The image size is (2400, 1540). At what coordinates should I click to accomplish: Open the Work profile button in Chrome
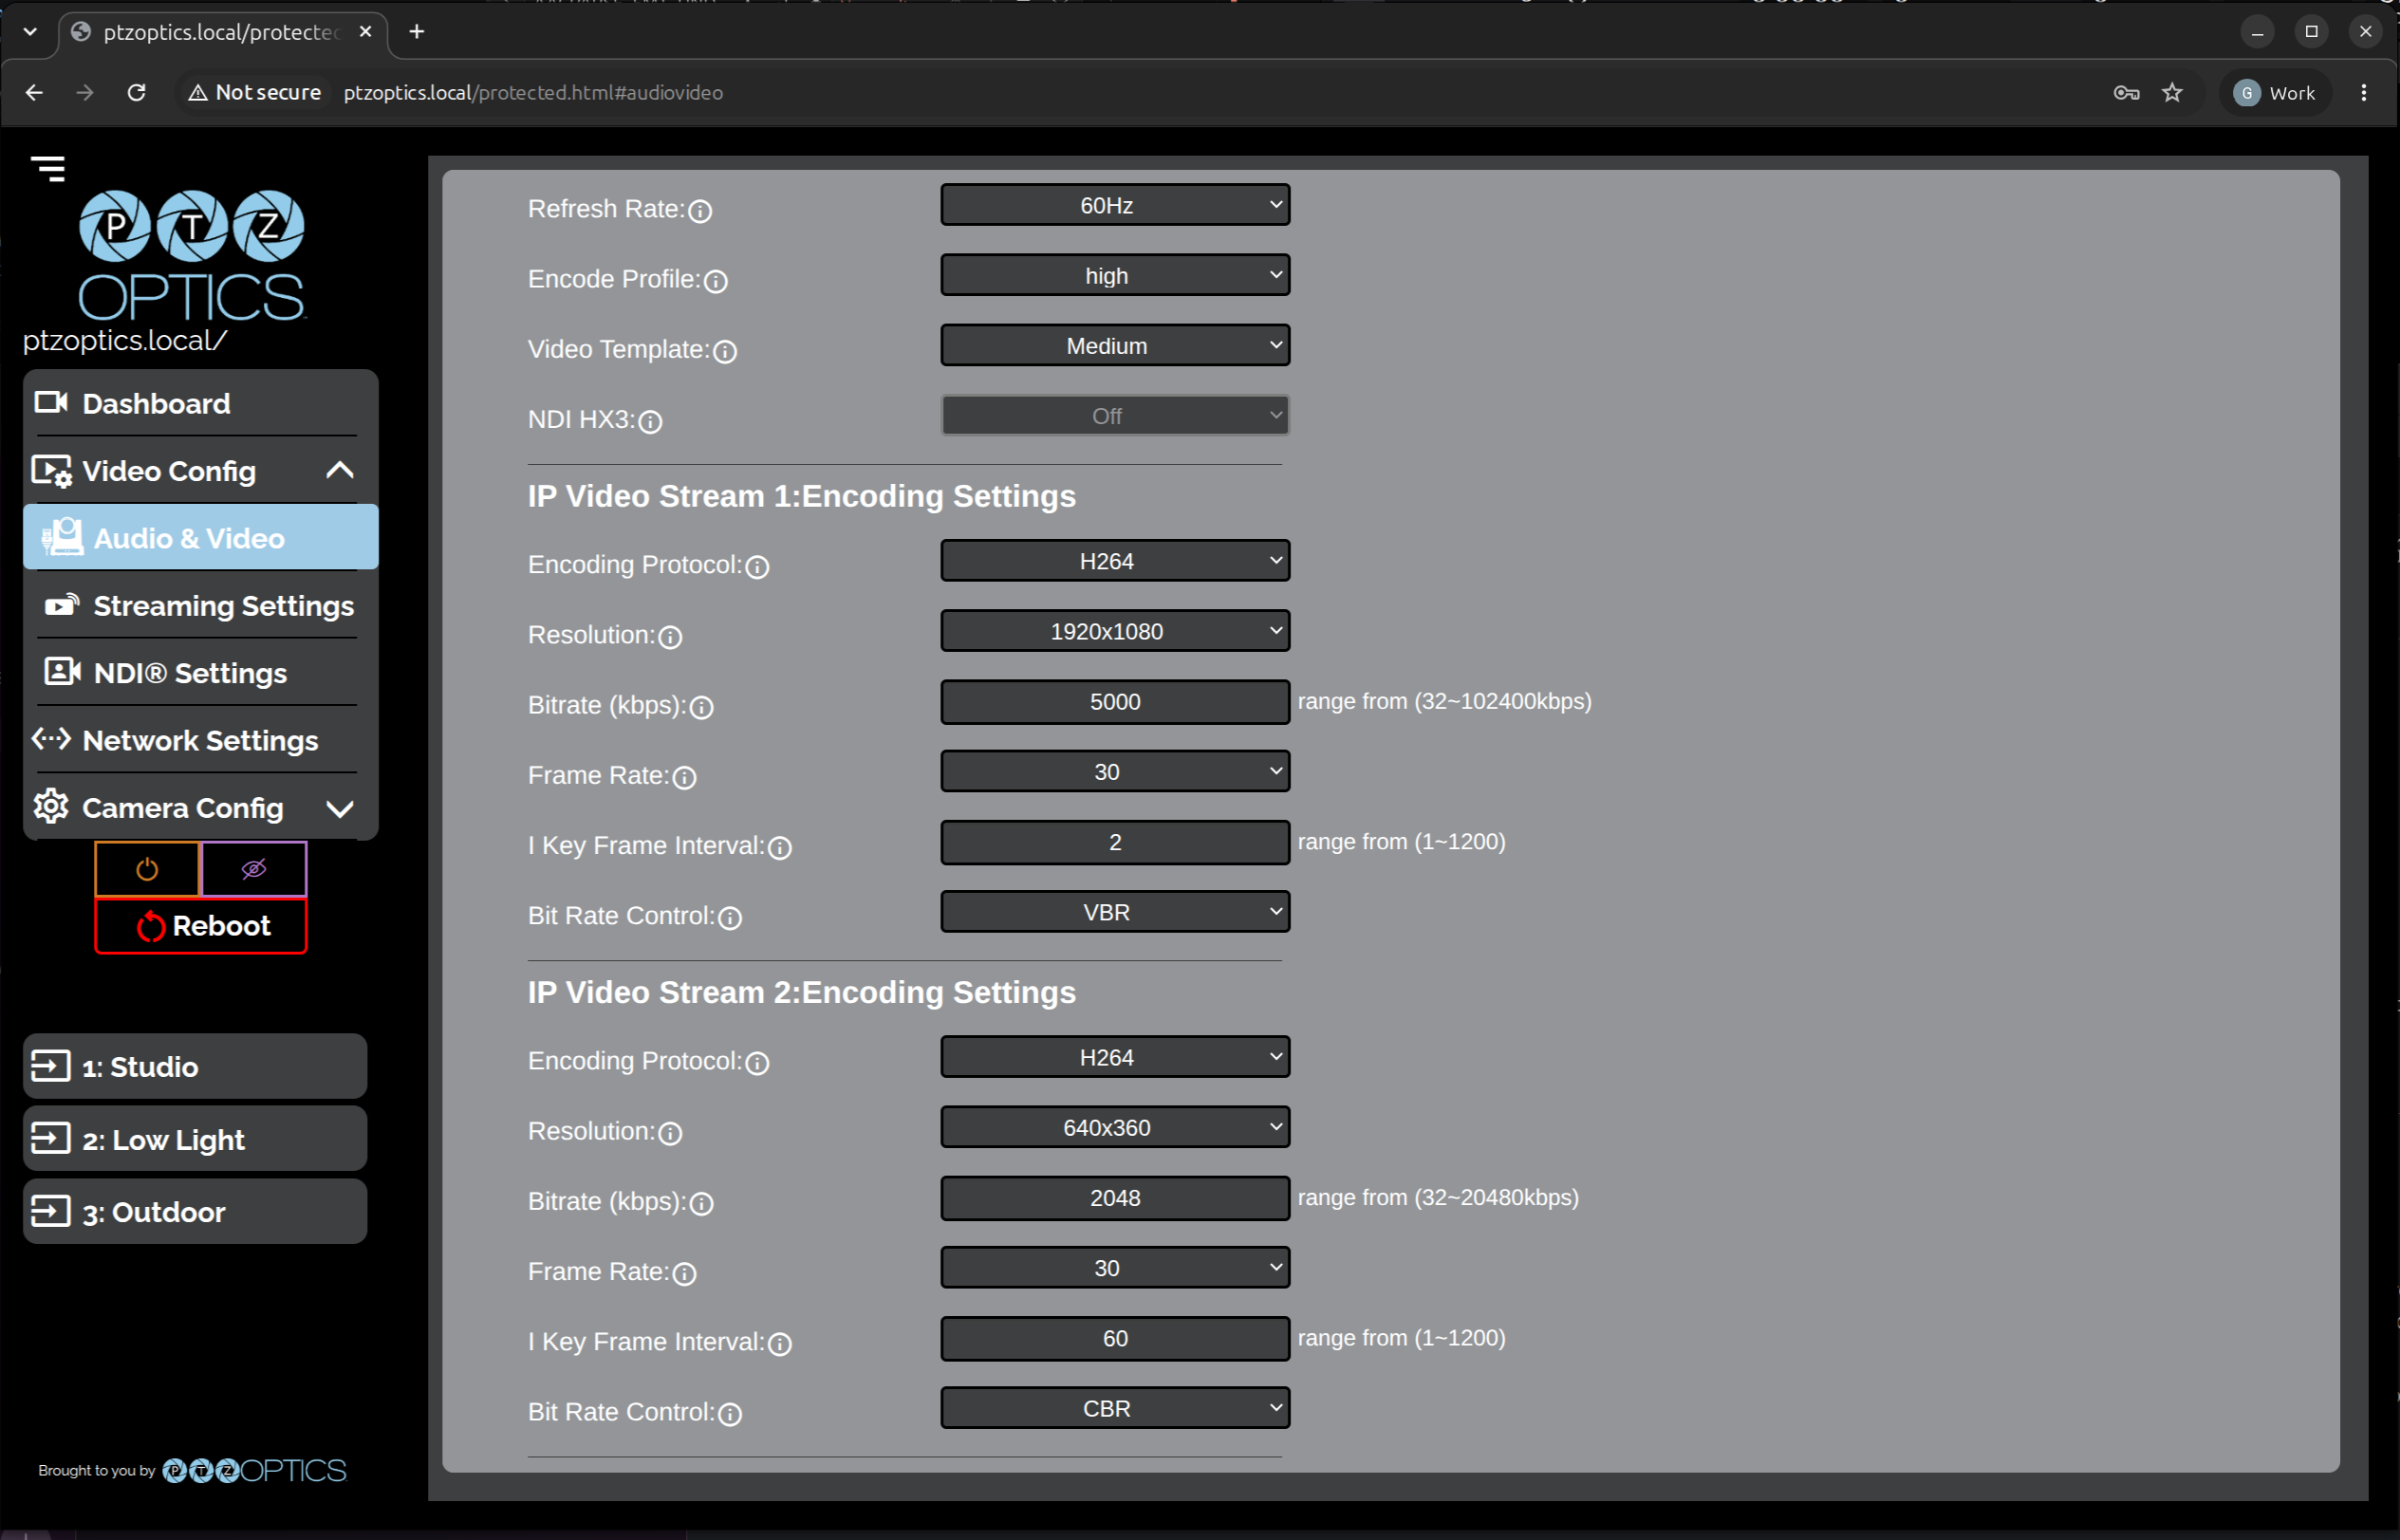pyautogui.click(x=2275, y=93)
